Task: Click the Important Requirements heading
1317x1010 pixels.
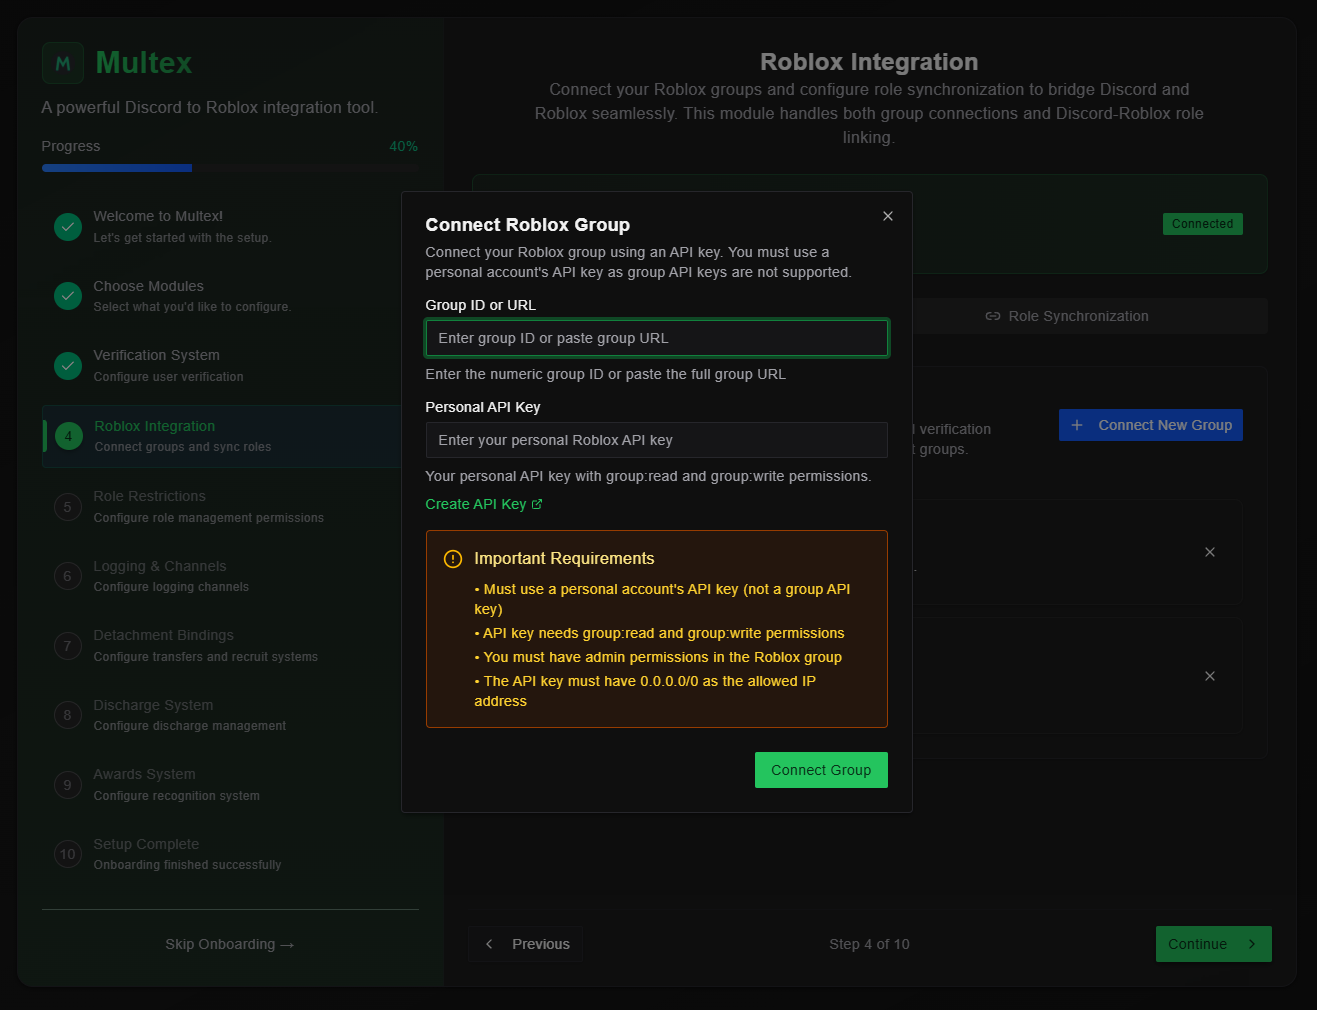Action: [x=564, y=558]
